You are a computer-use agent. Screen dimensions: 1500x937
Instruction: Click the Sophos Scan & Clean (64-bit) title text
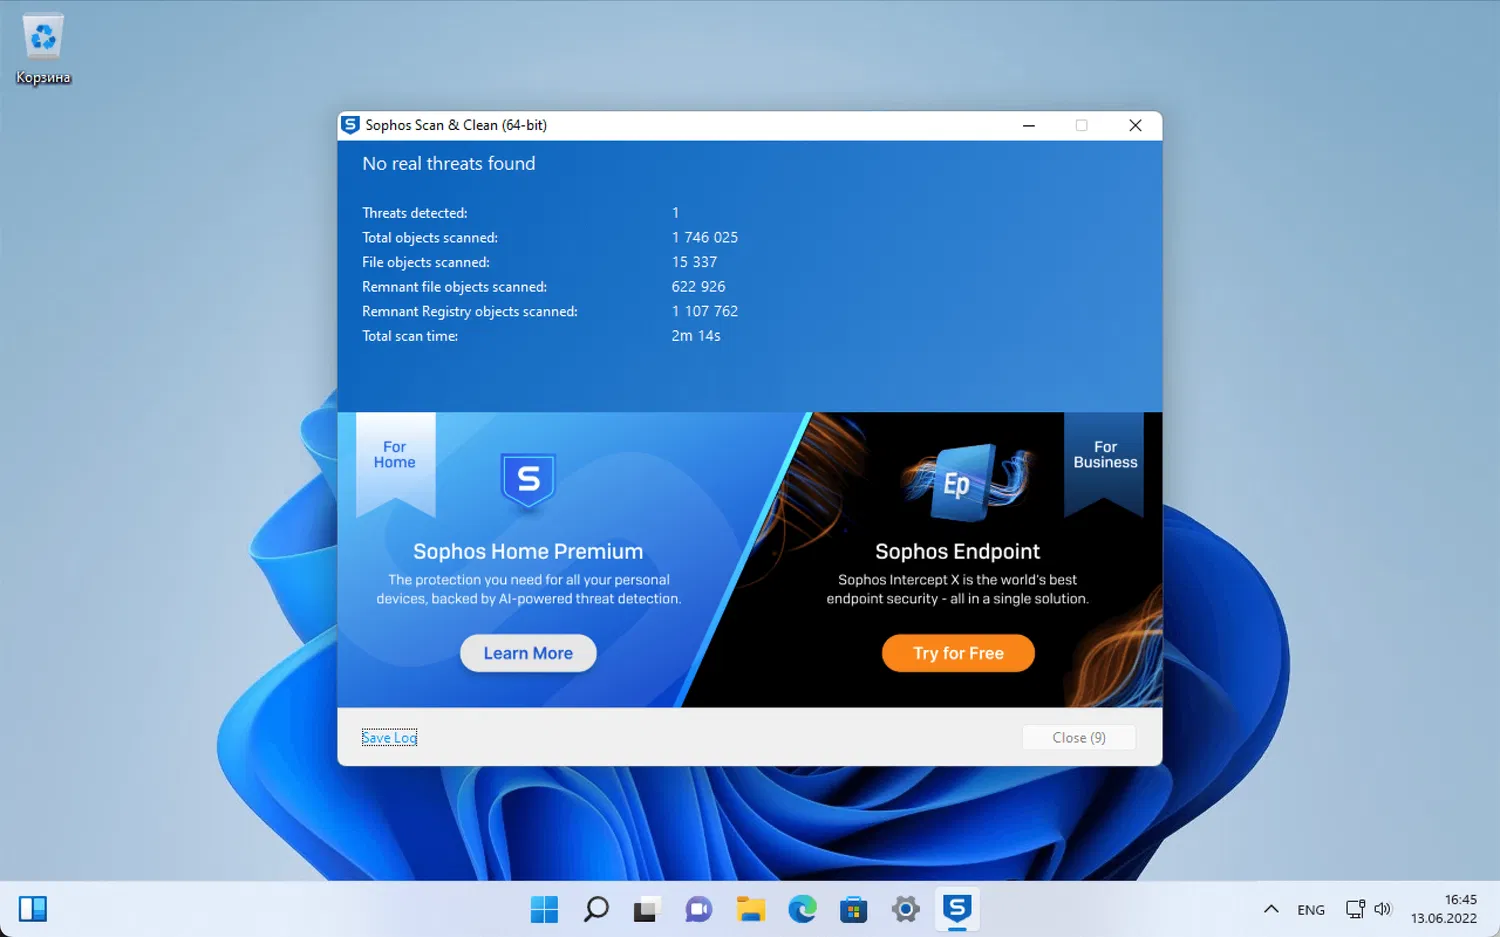coord(456,125)
